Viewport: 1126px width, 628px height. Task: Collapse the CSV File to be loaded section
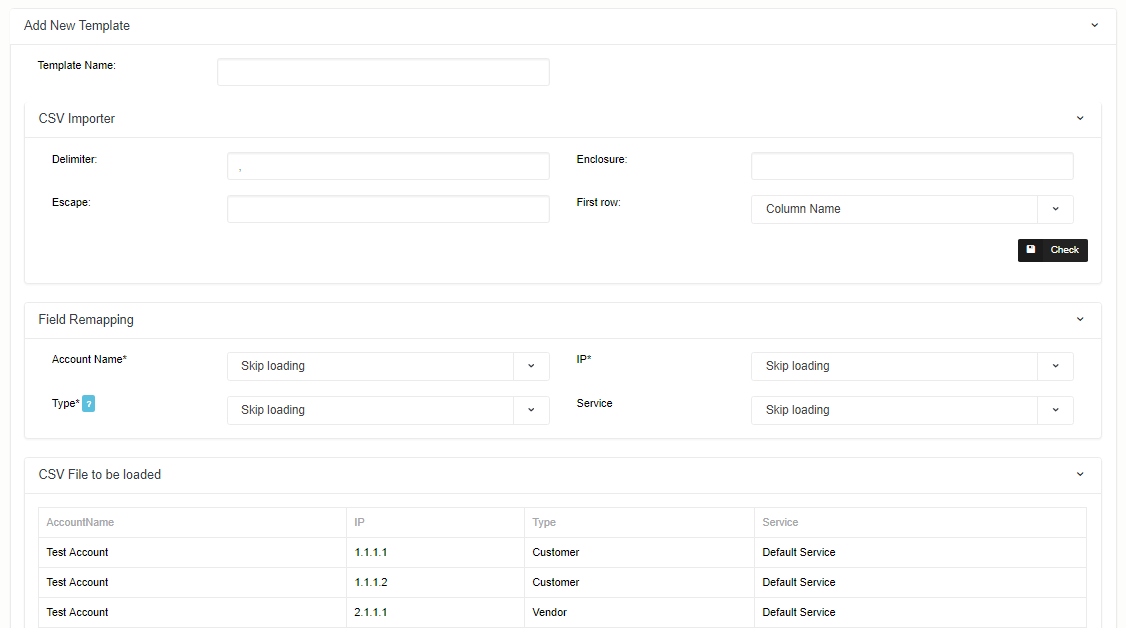pyautogui.click(x=1079, y=475)
